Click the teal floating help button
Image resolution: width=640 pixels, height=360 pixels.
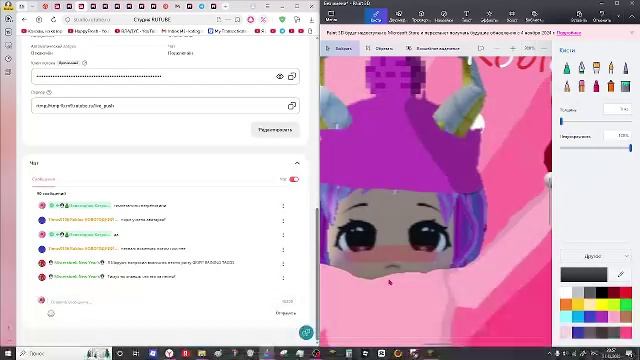pyautogui.click(x=306, y=333)
